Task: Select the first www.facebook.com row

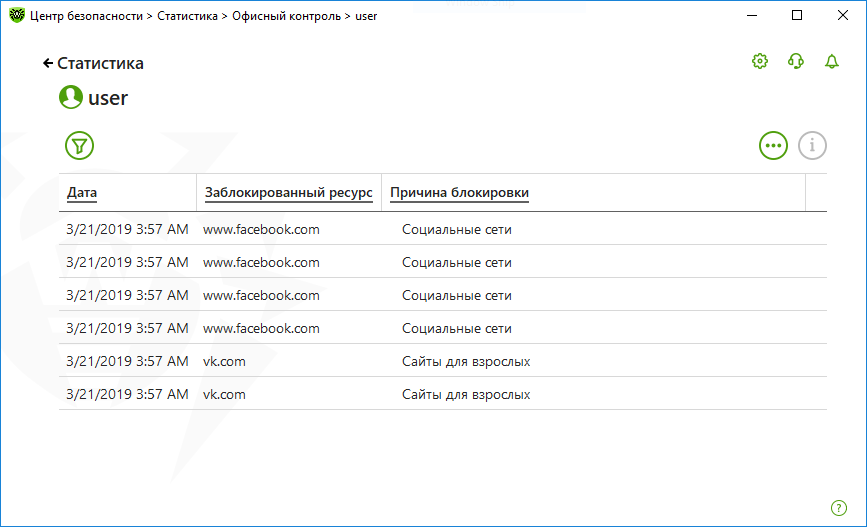Action: tap(443, 229)
